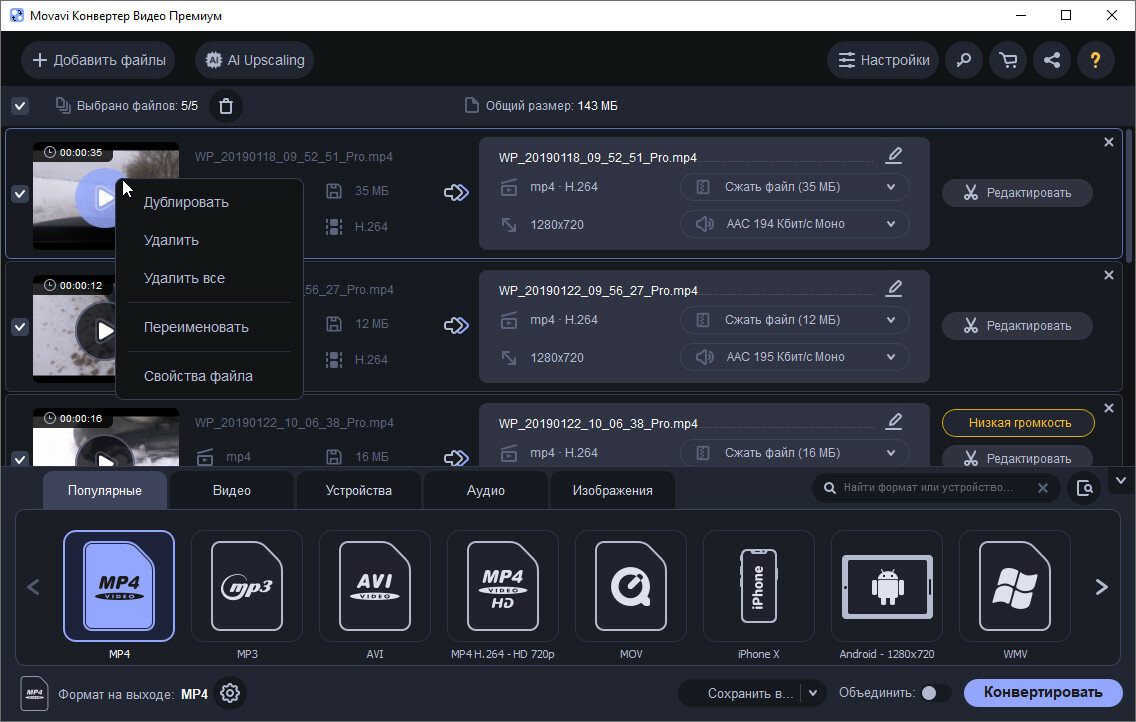Open the shopping cart icon
This screenshot has width=1136, height=722.
point(1008,60)
